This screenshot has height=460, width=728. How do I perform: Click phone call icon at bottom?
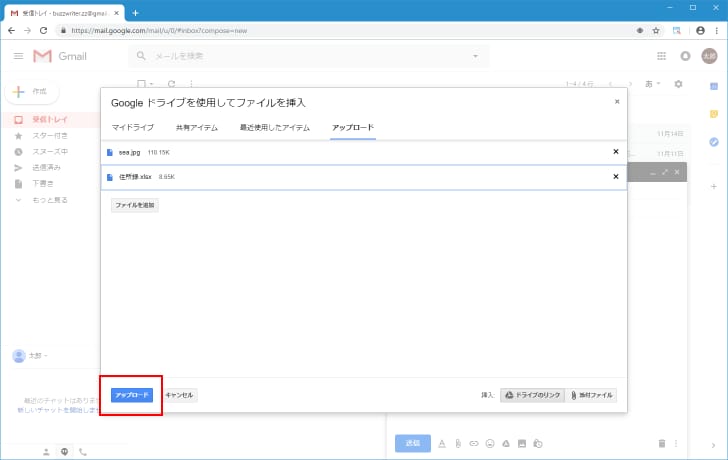coord(83,452)
